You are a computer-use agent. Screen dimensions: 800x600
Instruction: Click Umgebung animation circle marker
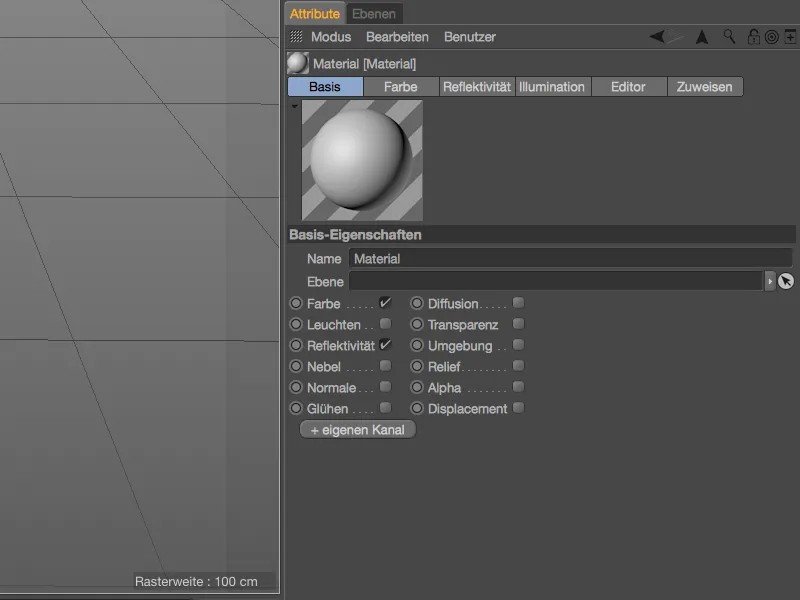point(417,345)
